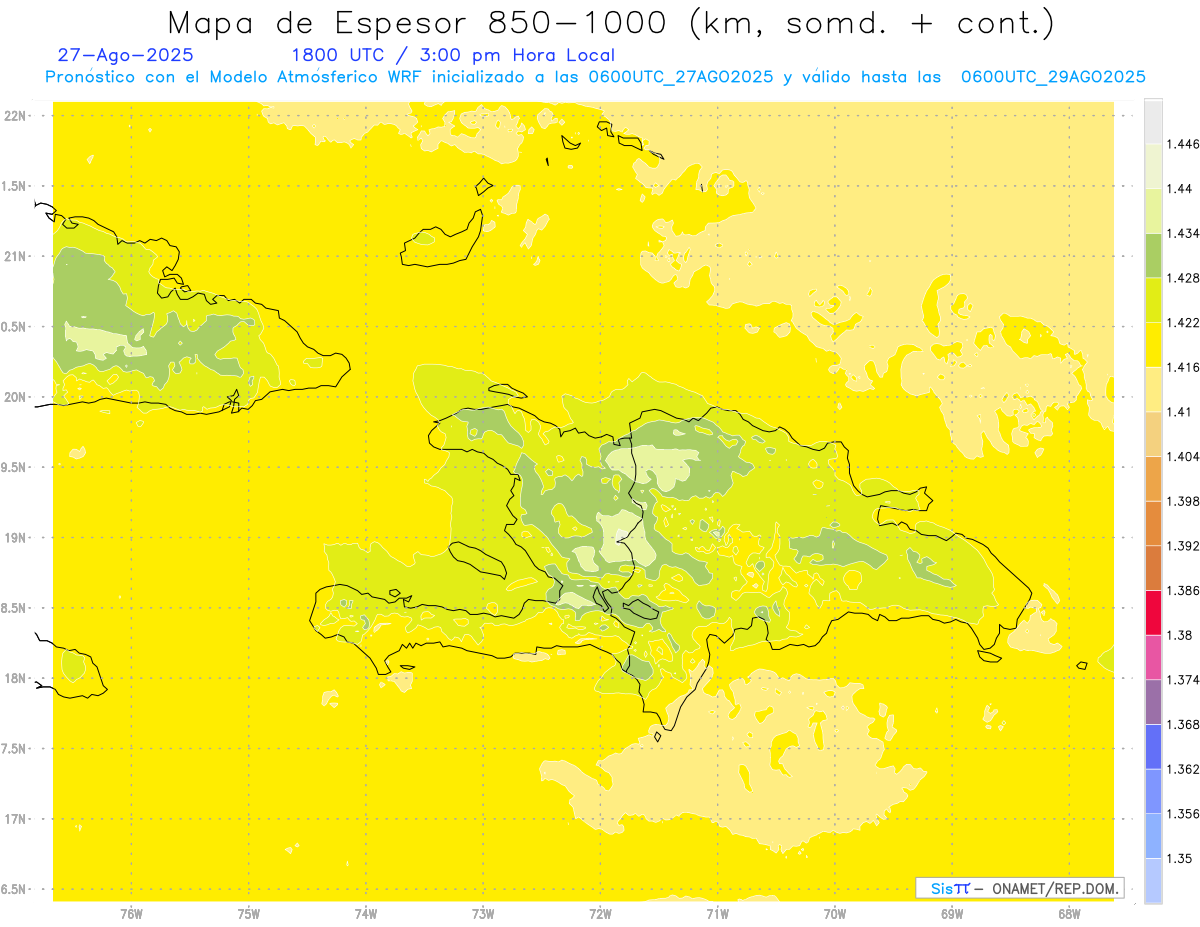Click the longitude label "76W"
This screenshot has width=1200, height=927.
(x=131, y=913)
